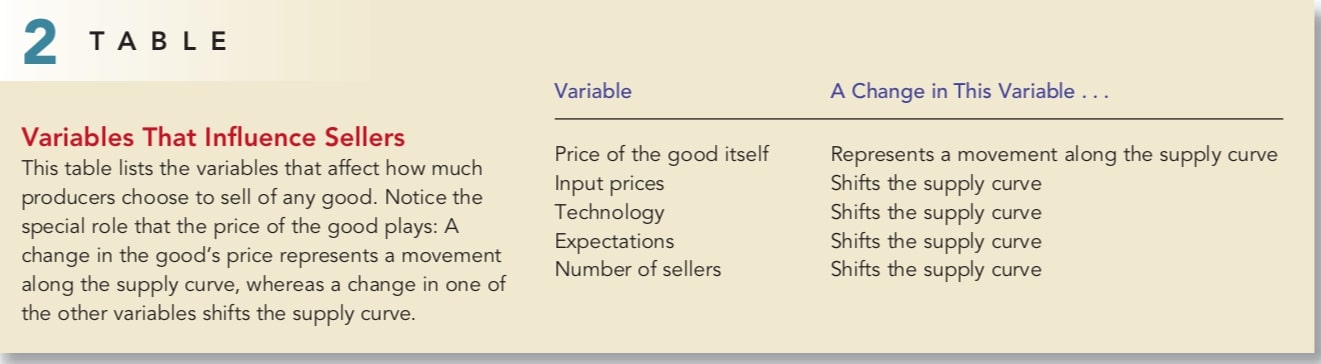Screen dimensions: 1321x364
Task: Select the 'Technology' variable cell
Action: [609, 213]
